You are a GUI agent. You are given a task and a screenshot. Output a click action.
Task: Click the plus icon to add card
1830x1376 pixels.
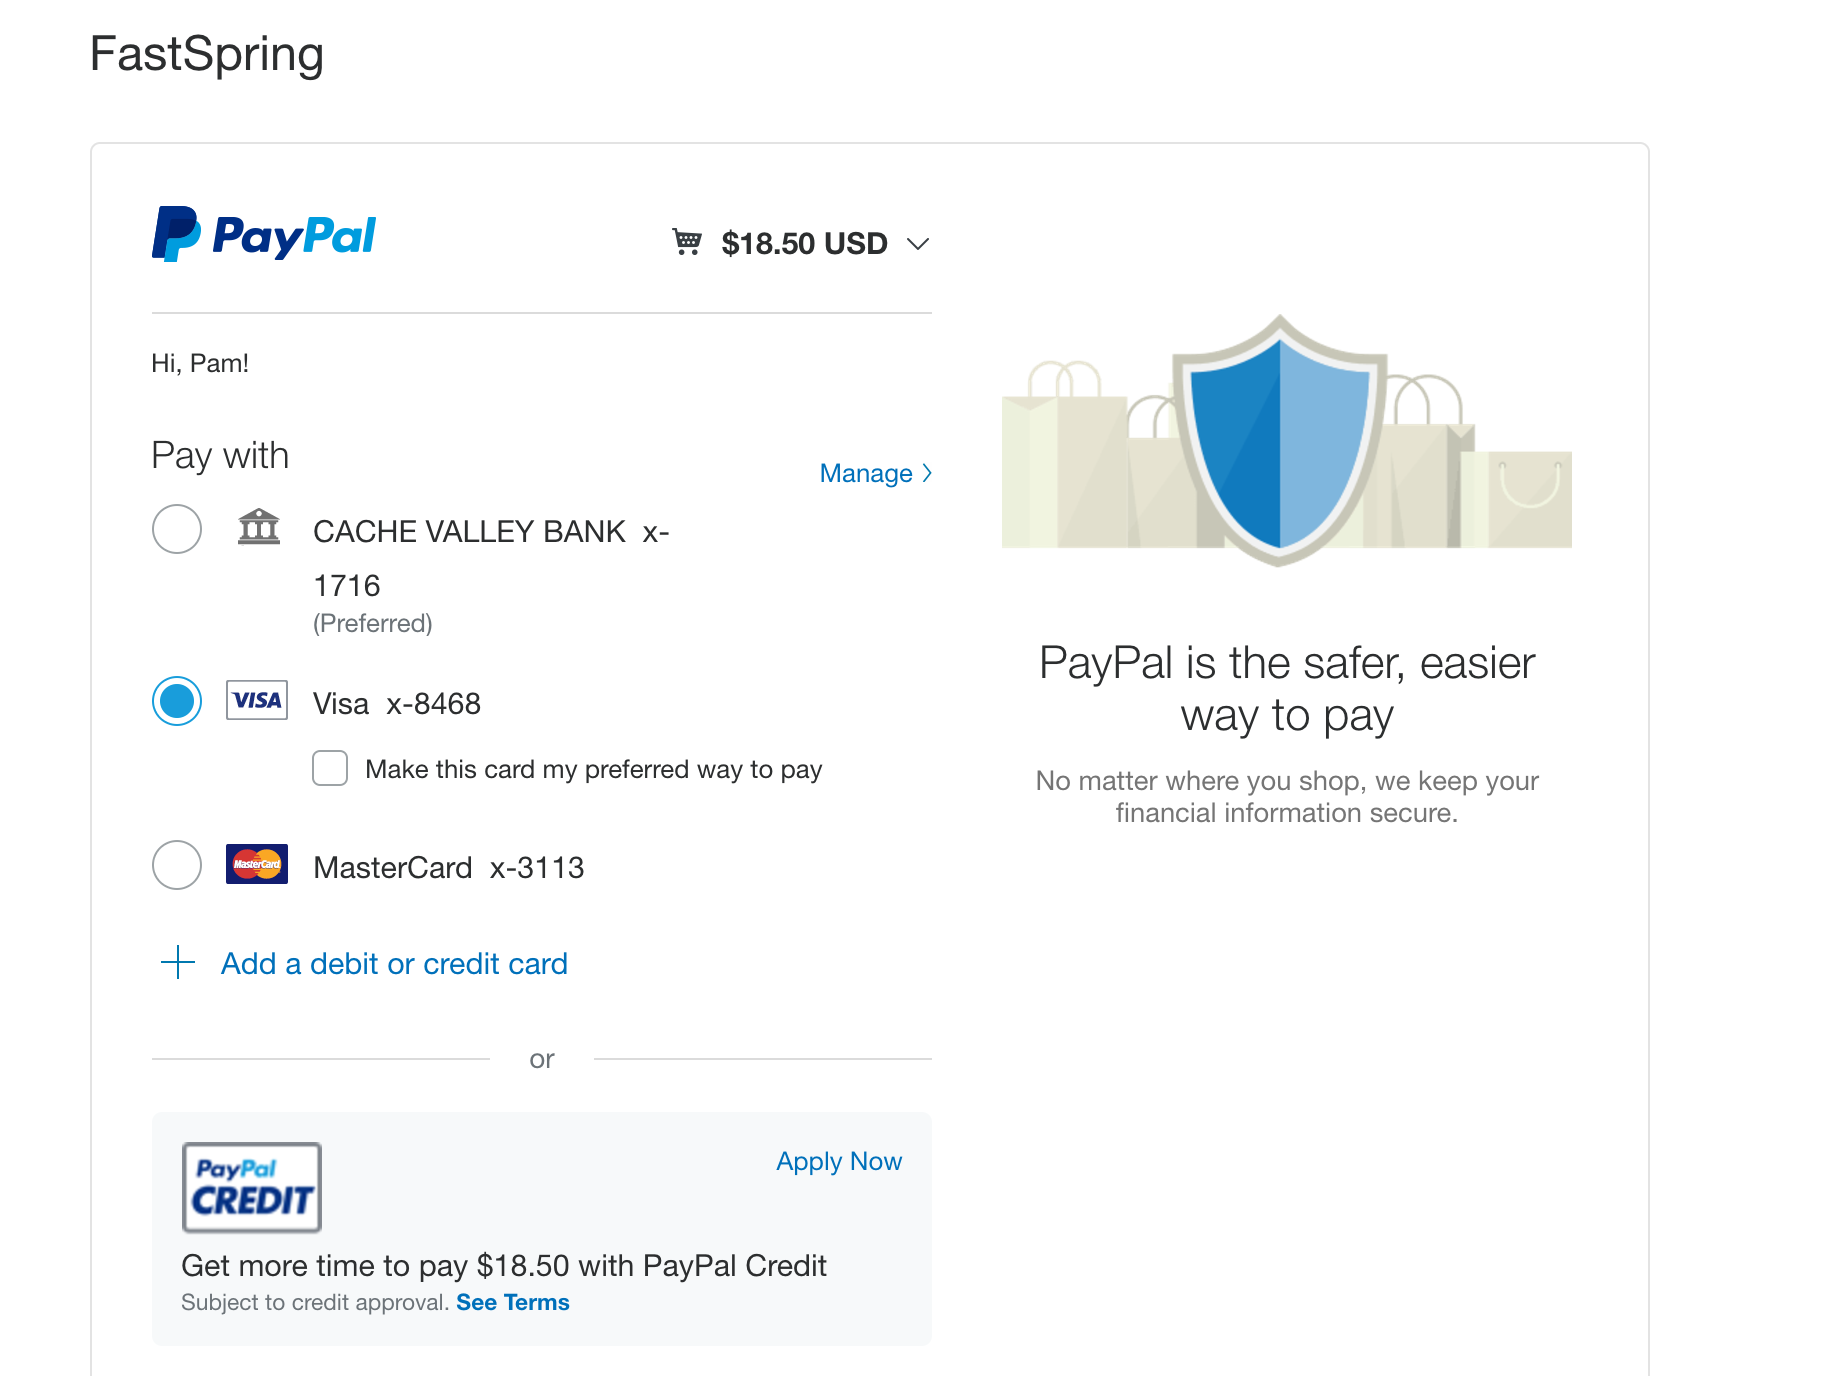click(178, 963)
